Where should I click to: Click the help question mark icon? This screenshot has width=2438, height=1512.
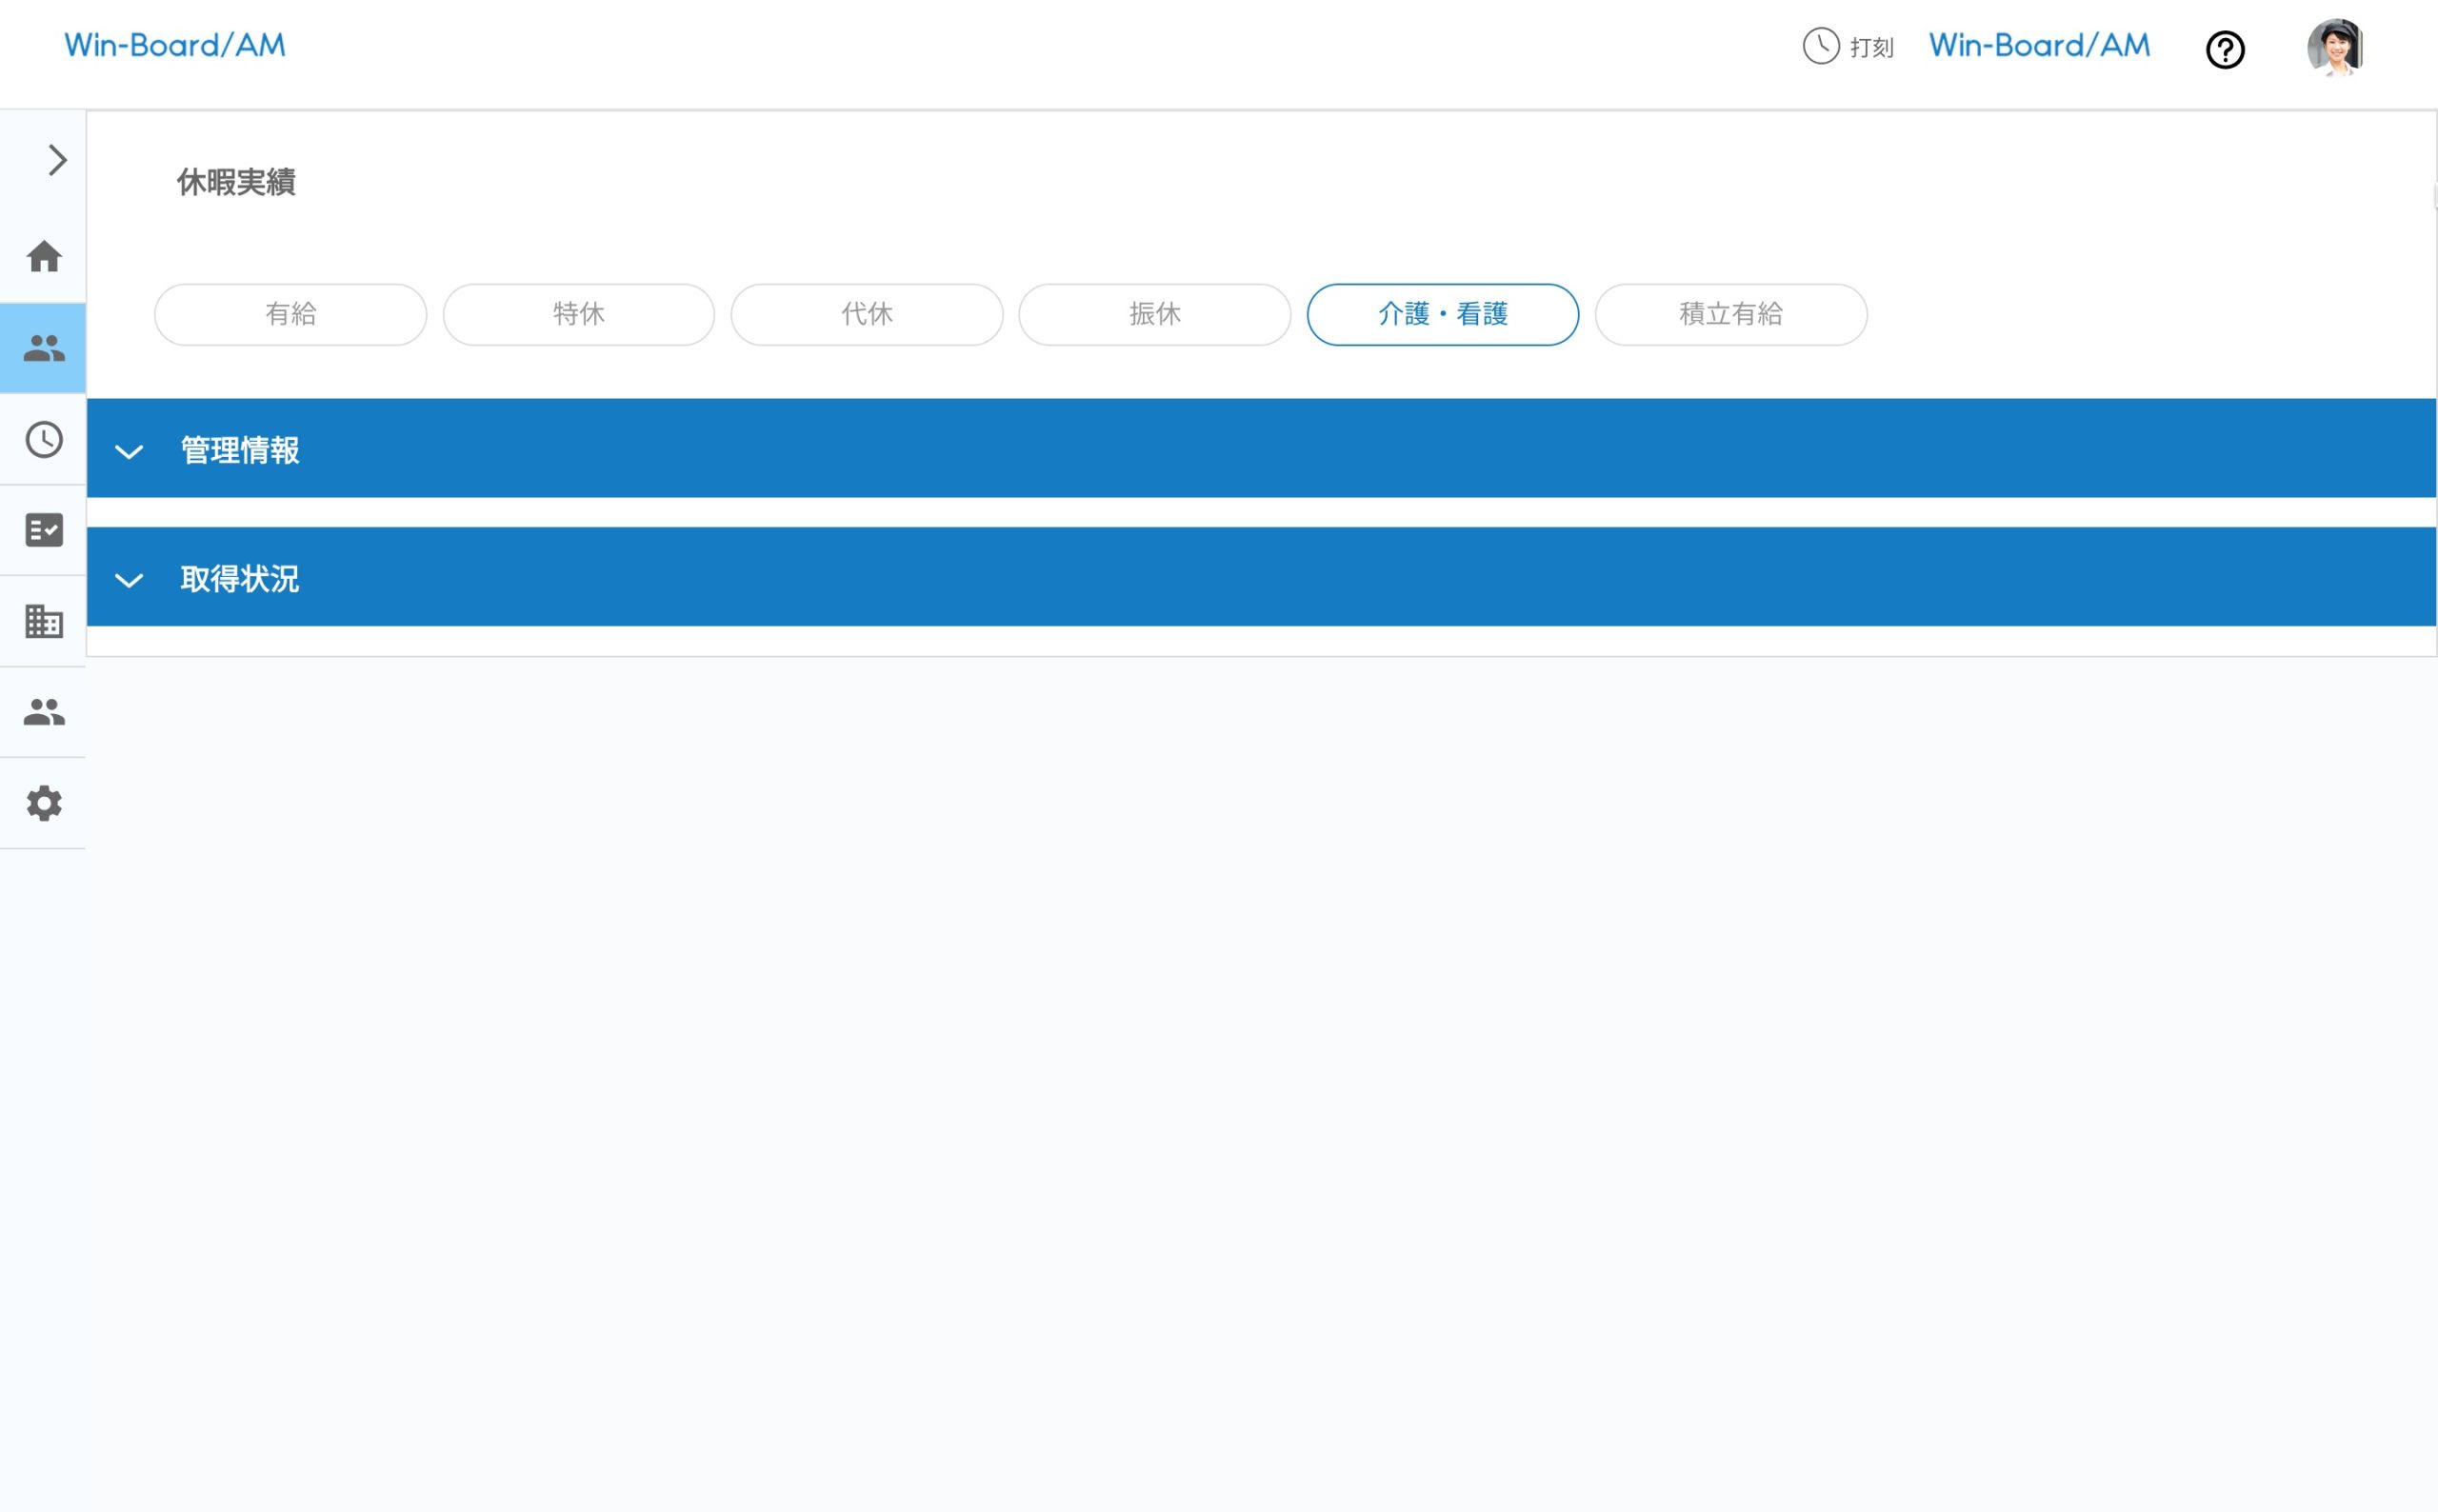(x=2224, y=49)
